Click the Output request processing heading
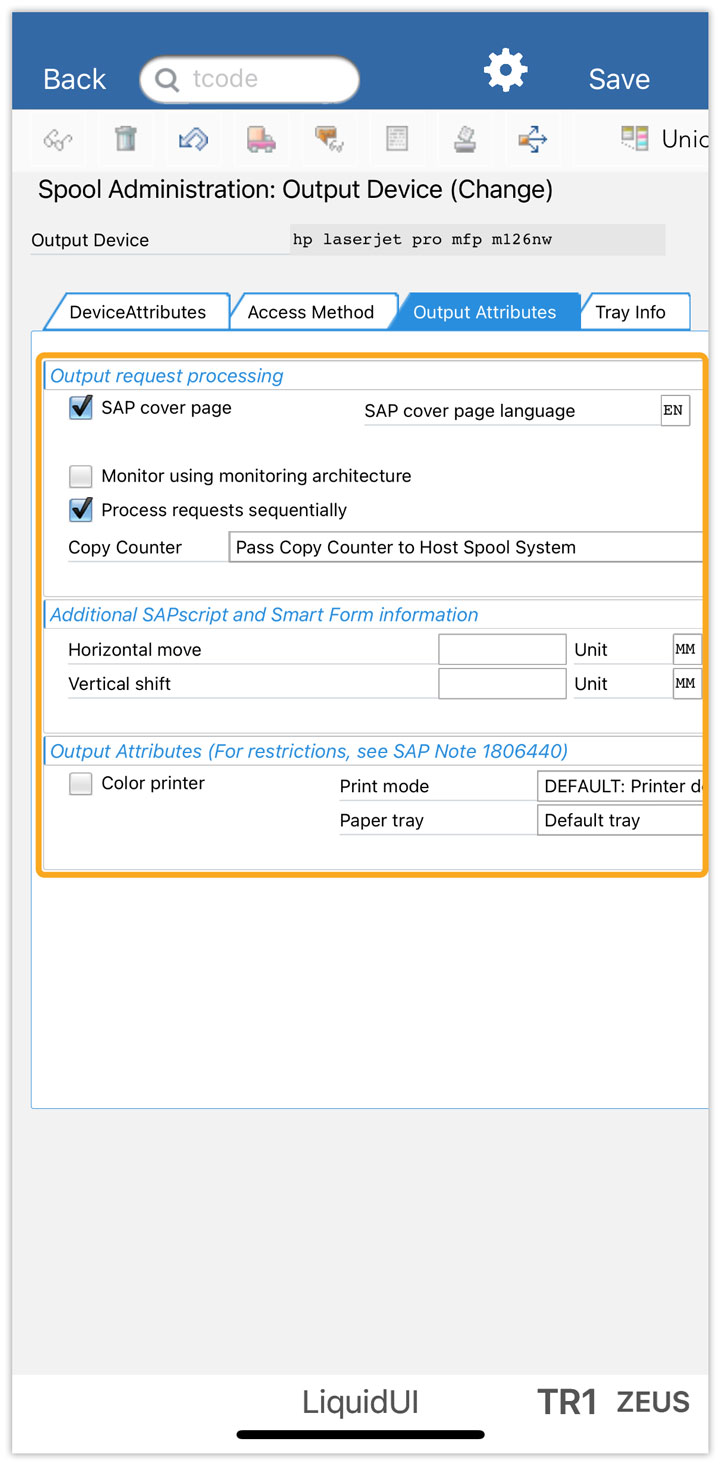Screen dimensions: 720x1465 (167, 376)
